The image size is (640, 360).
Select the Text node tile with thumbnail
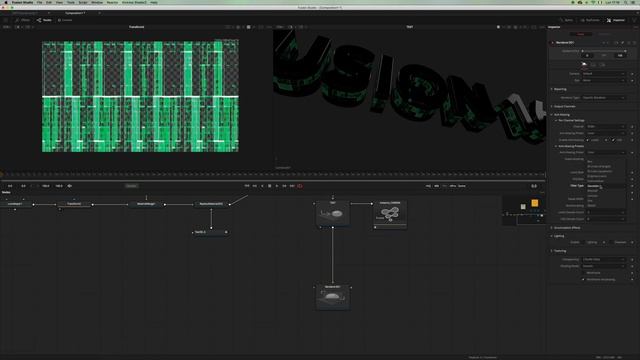(x=333, y=213)
